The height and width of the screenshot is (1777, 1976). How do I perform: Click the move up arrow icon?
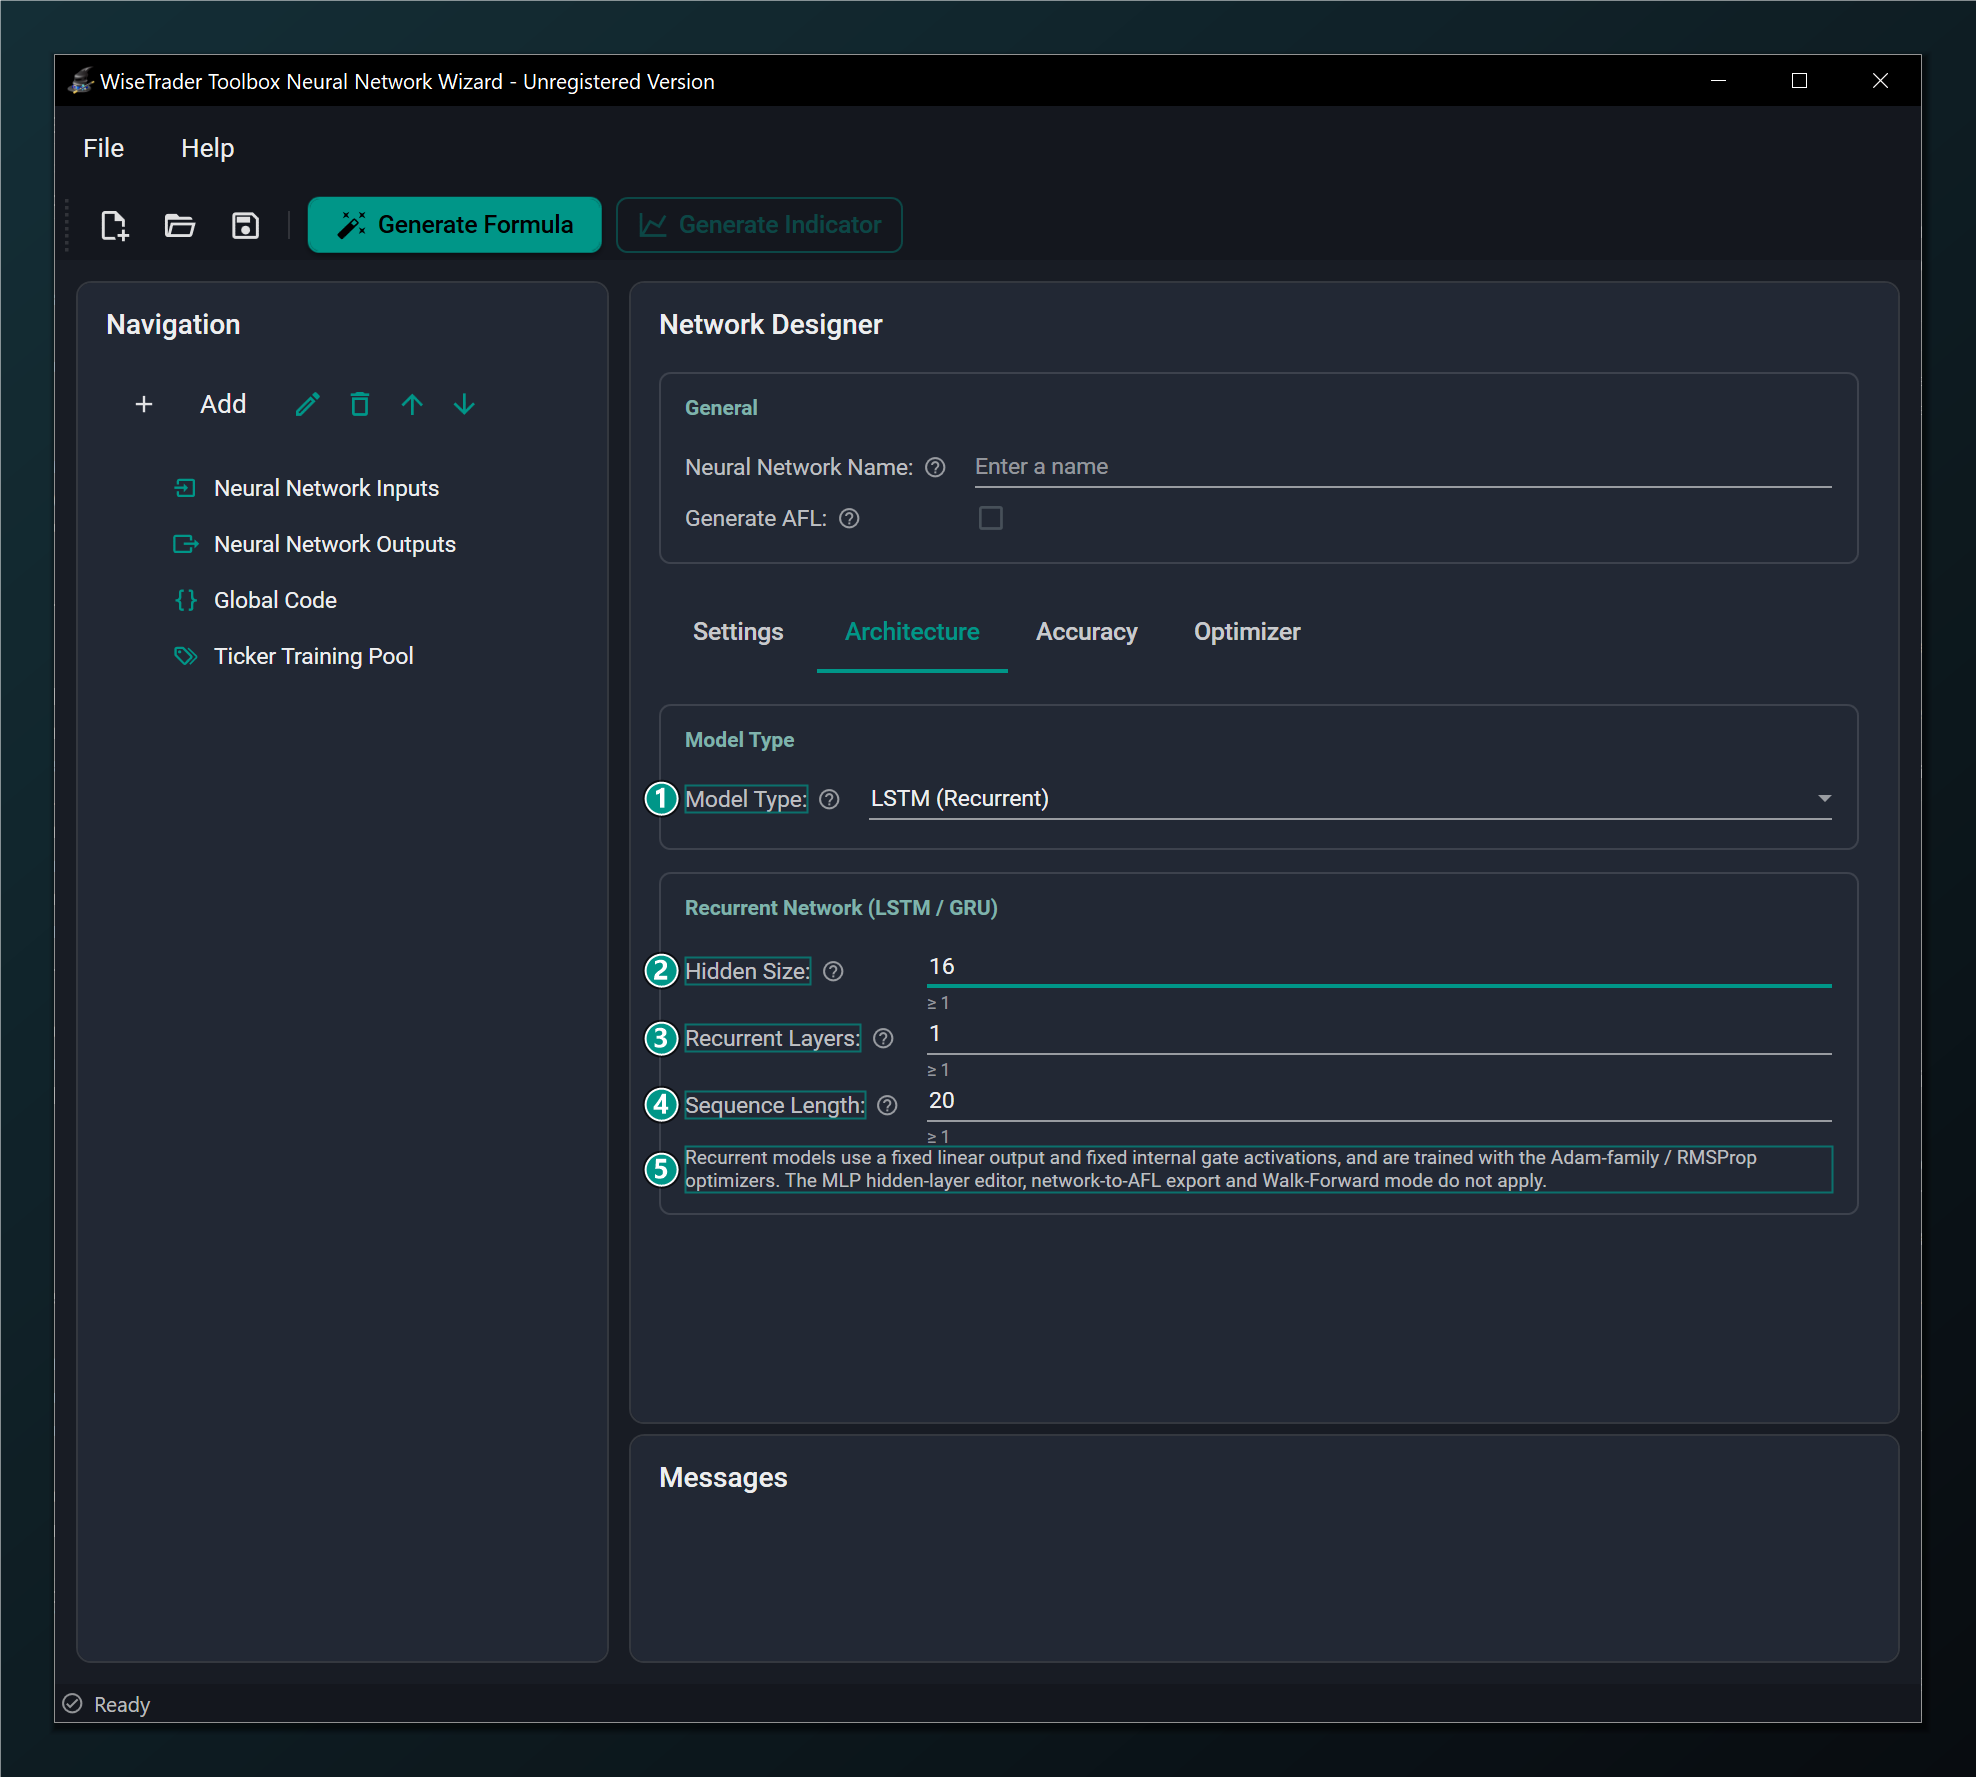[412, 404]
